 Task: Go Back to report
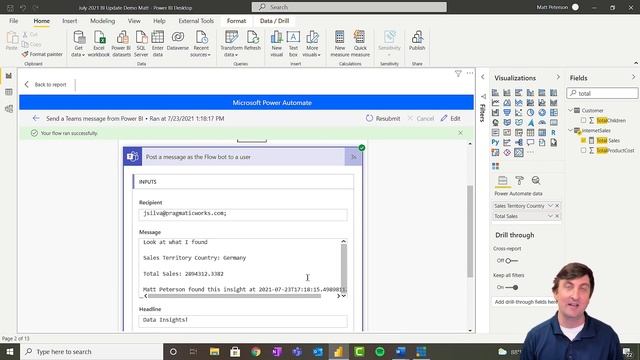46,84
